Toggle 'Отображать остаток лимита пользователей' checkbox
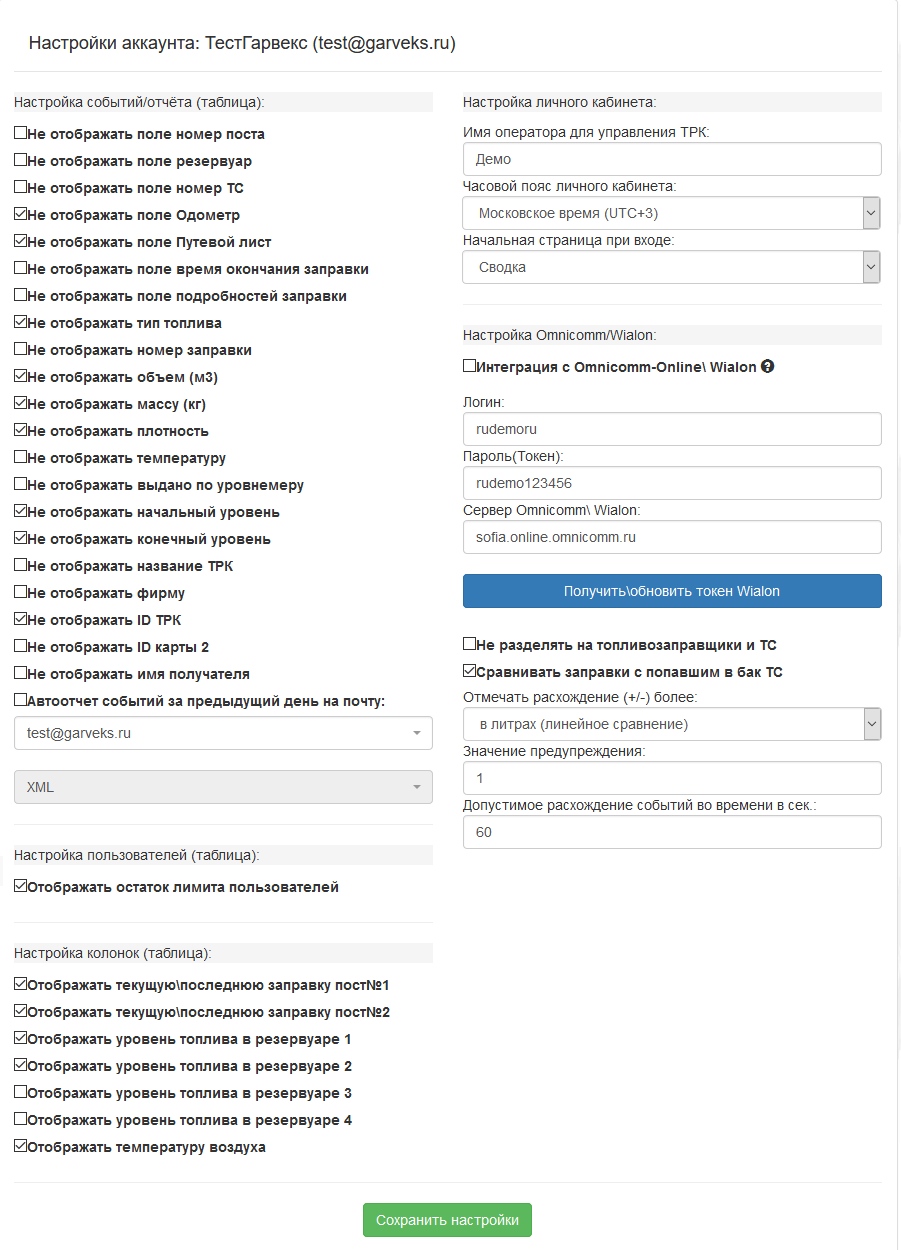The width and height of the screenshot is (901, 1250). pyautogui.click(x=21, y=886)
